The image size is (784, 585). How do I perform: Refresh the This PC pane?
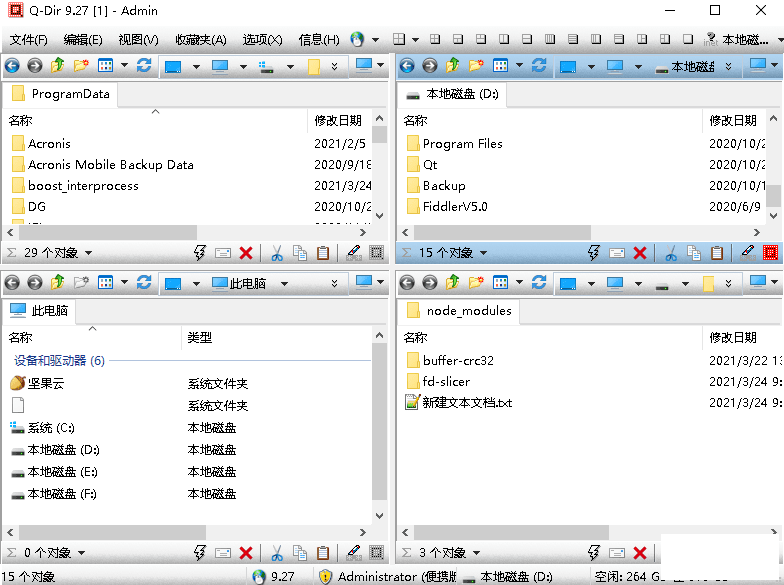coord(144,283)
